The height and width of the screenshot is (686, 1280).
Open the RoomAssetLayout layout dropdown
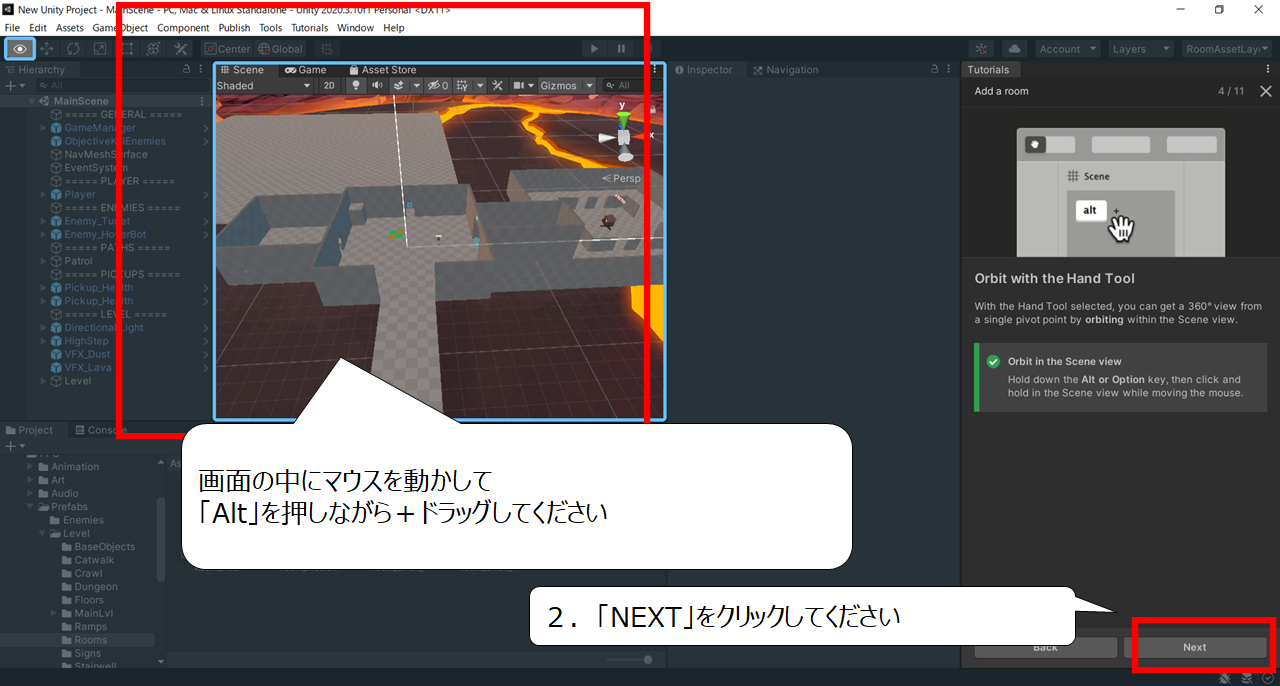coord(1228,49)
